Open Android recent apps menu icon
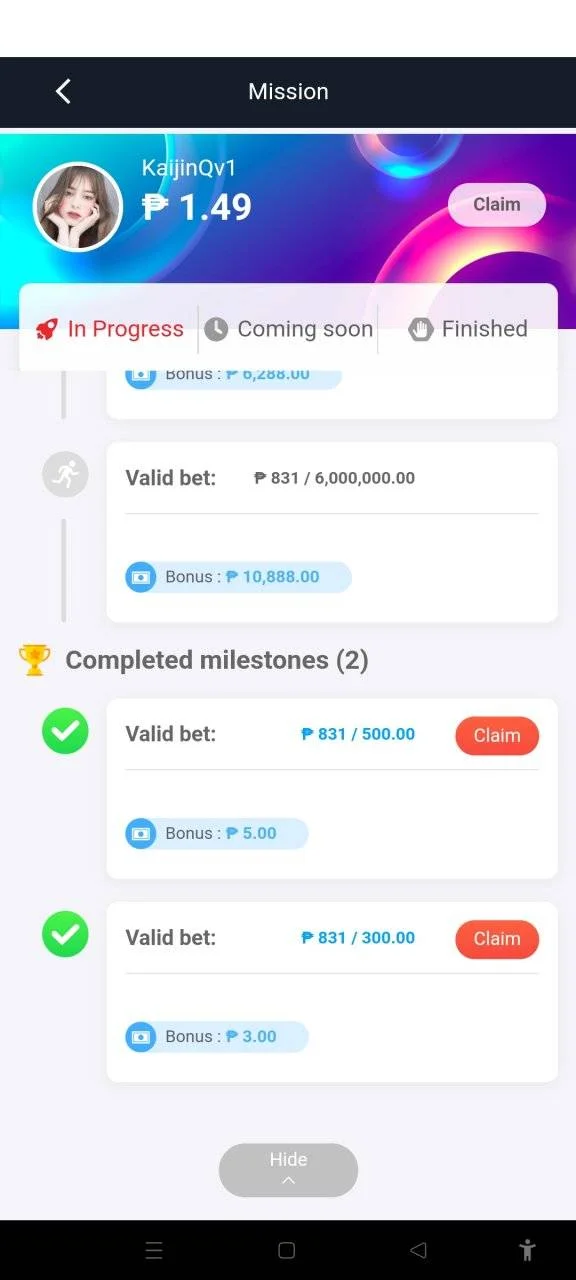Image resolution: width=576 pixels, height=1280 pixels. (x=154, y=1250)
